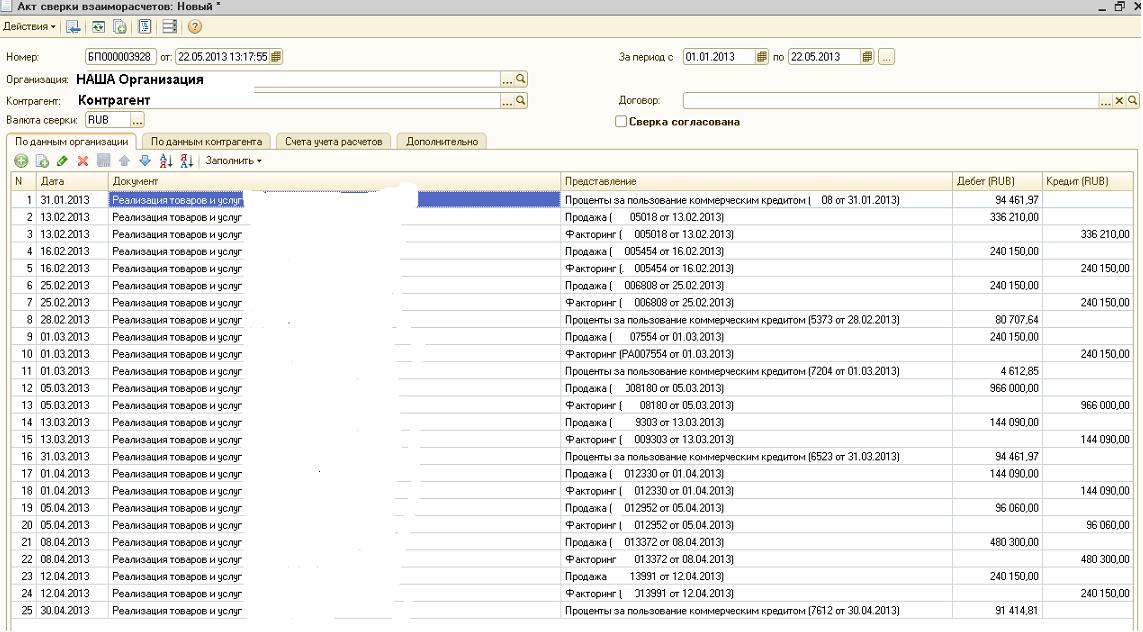Click the green add row icon
This screenshot has height=632, width=1143.
pyautogui.click(x=21, y=161)
